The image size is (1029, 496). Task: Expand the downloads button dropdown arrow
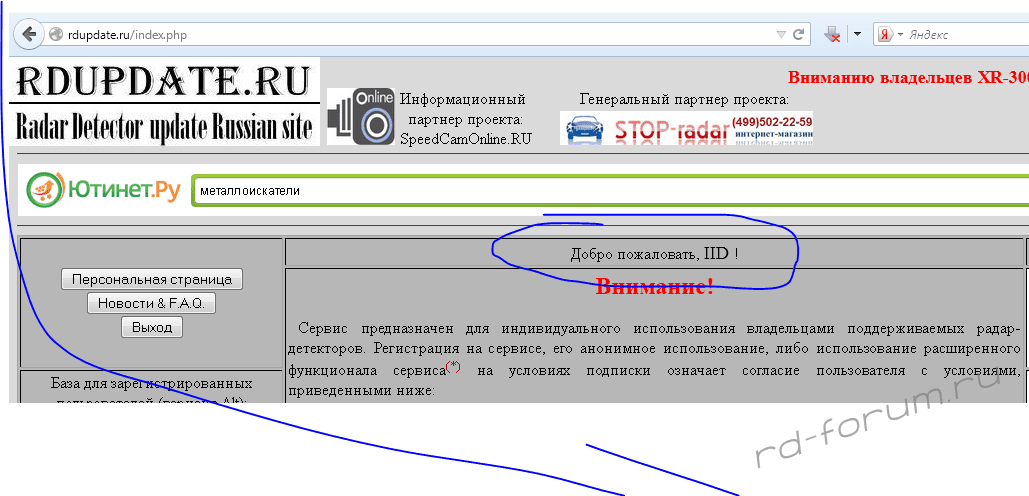pyautogui.click(x=856, y=34)
